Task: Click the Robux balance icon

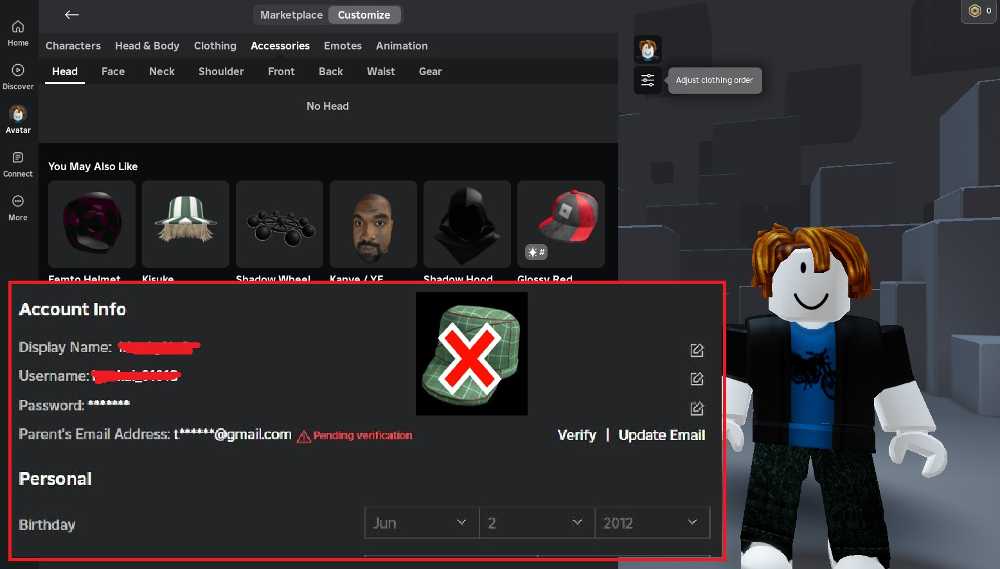Action: click(974, 11)
